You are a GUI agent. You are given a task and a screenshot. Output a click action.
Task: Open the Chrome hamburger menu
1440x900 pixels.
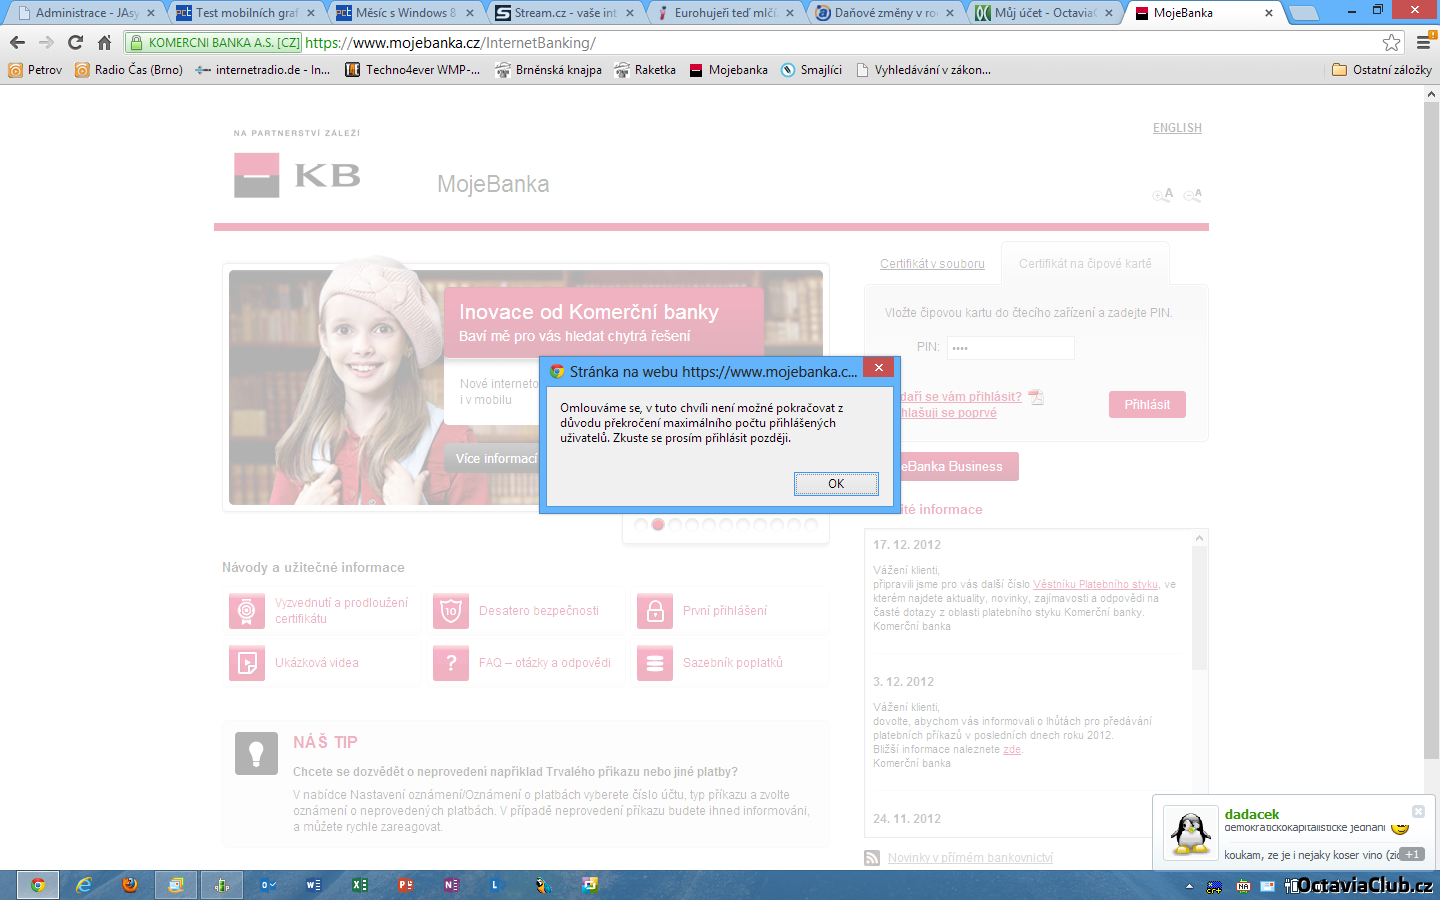tap(1423, 42)
